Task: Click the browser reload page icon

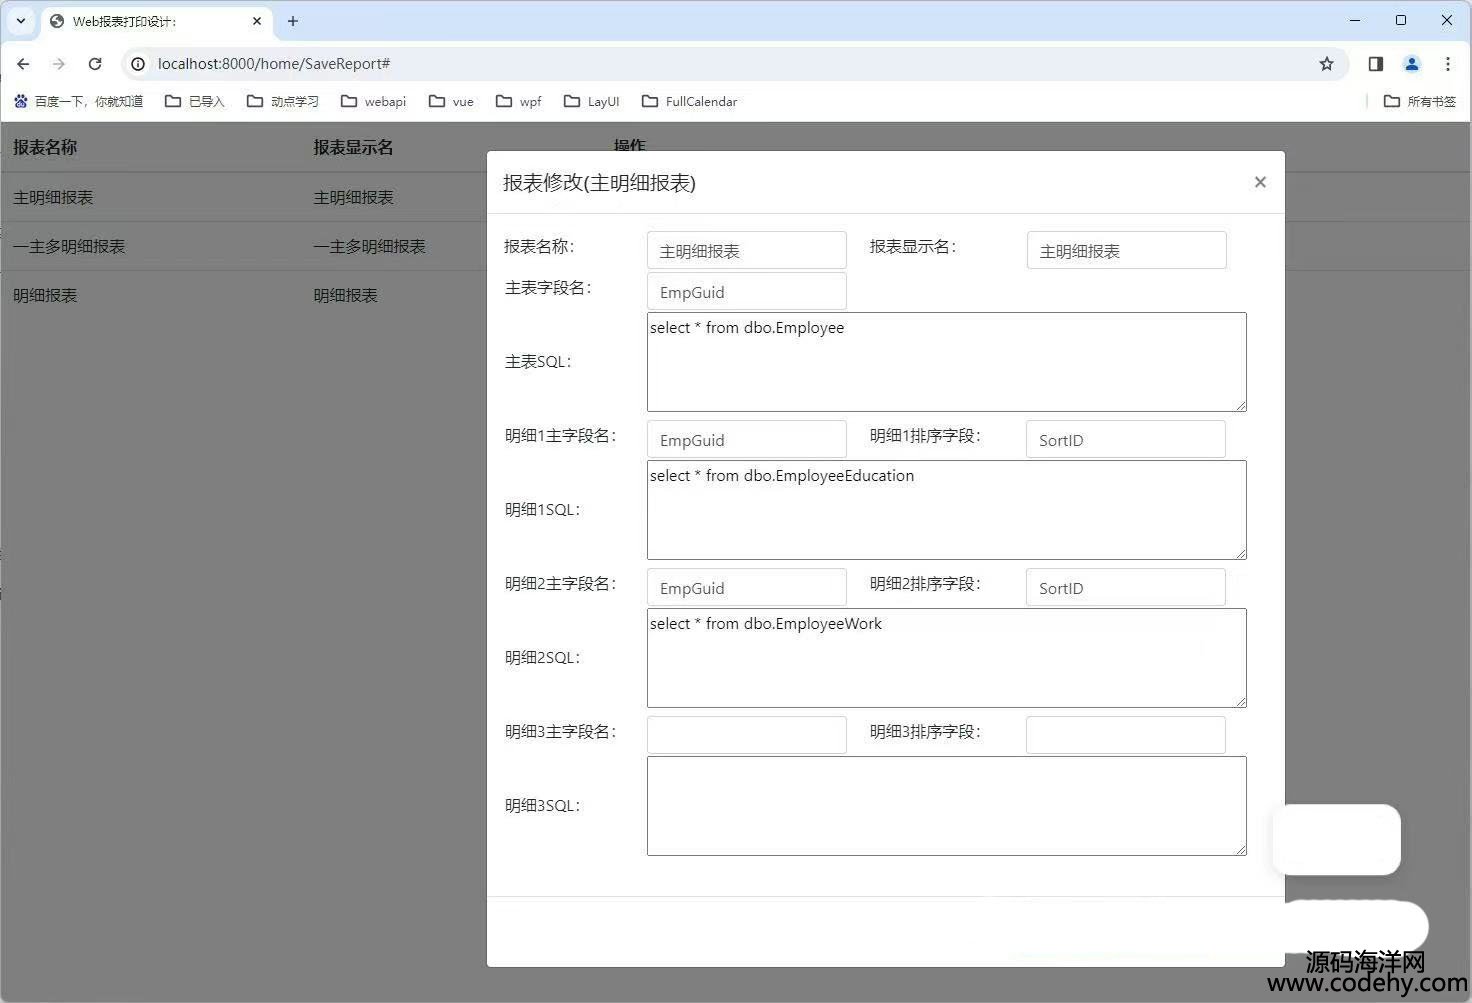Action: [x=95, y=64]
